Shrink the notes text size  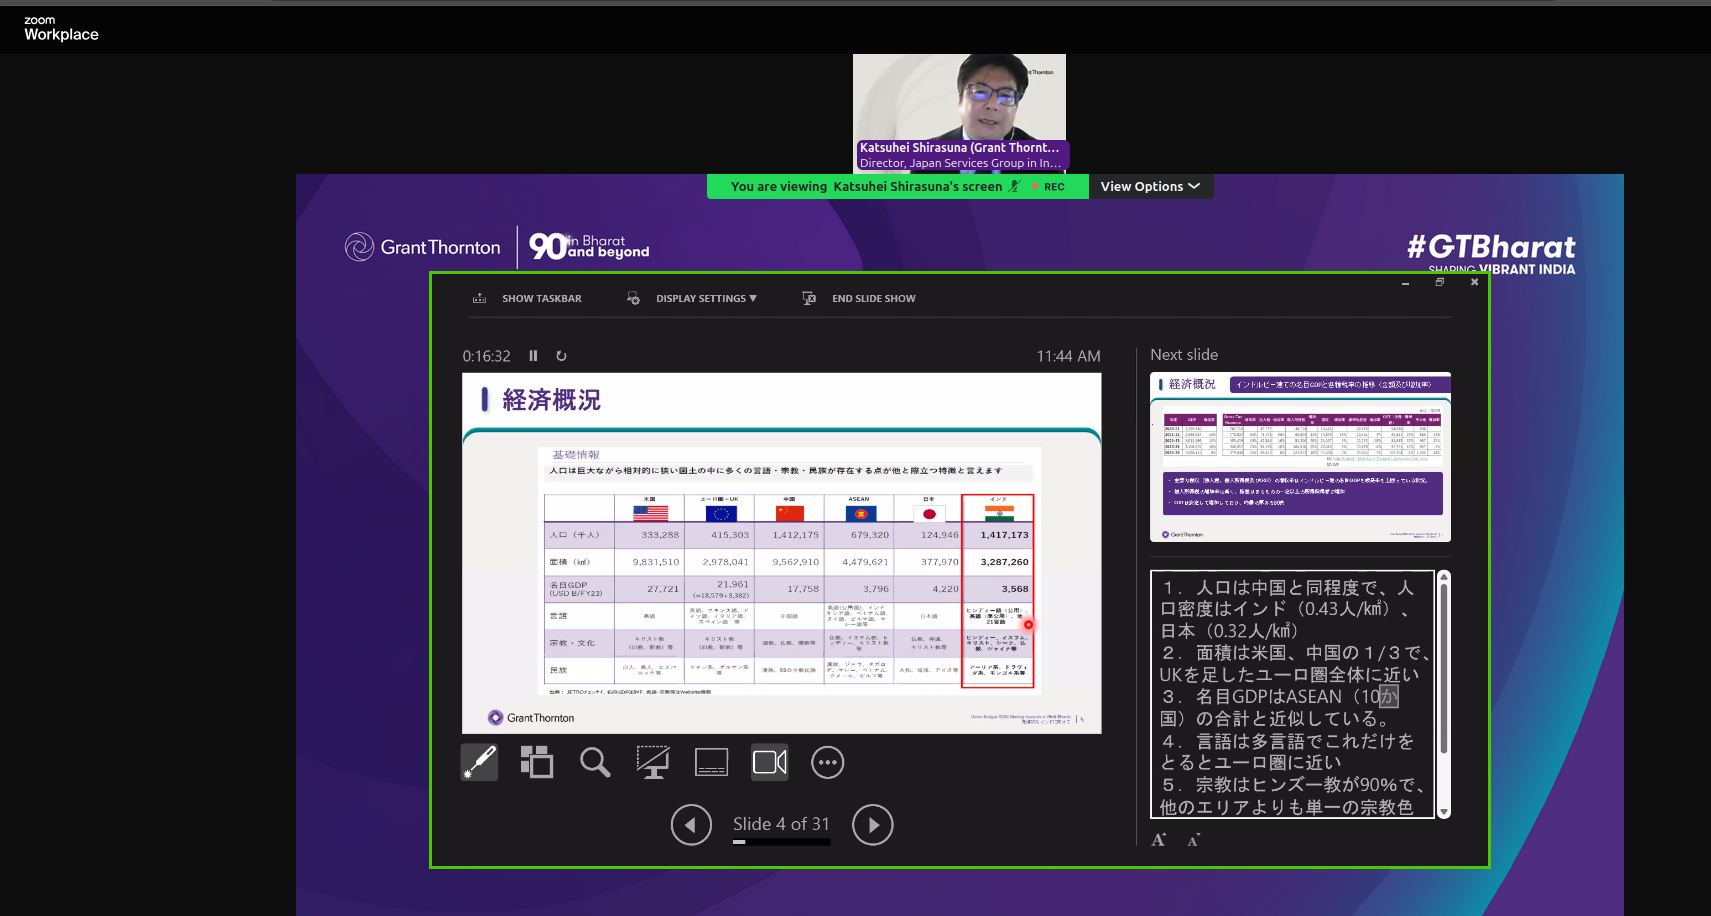point(1193,840)
